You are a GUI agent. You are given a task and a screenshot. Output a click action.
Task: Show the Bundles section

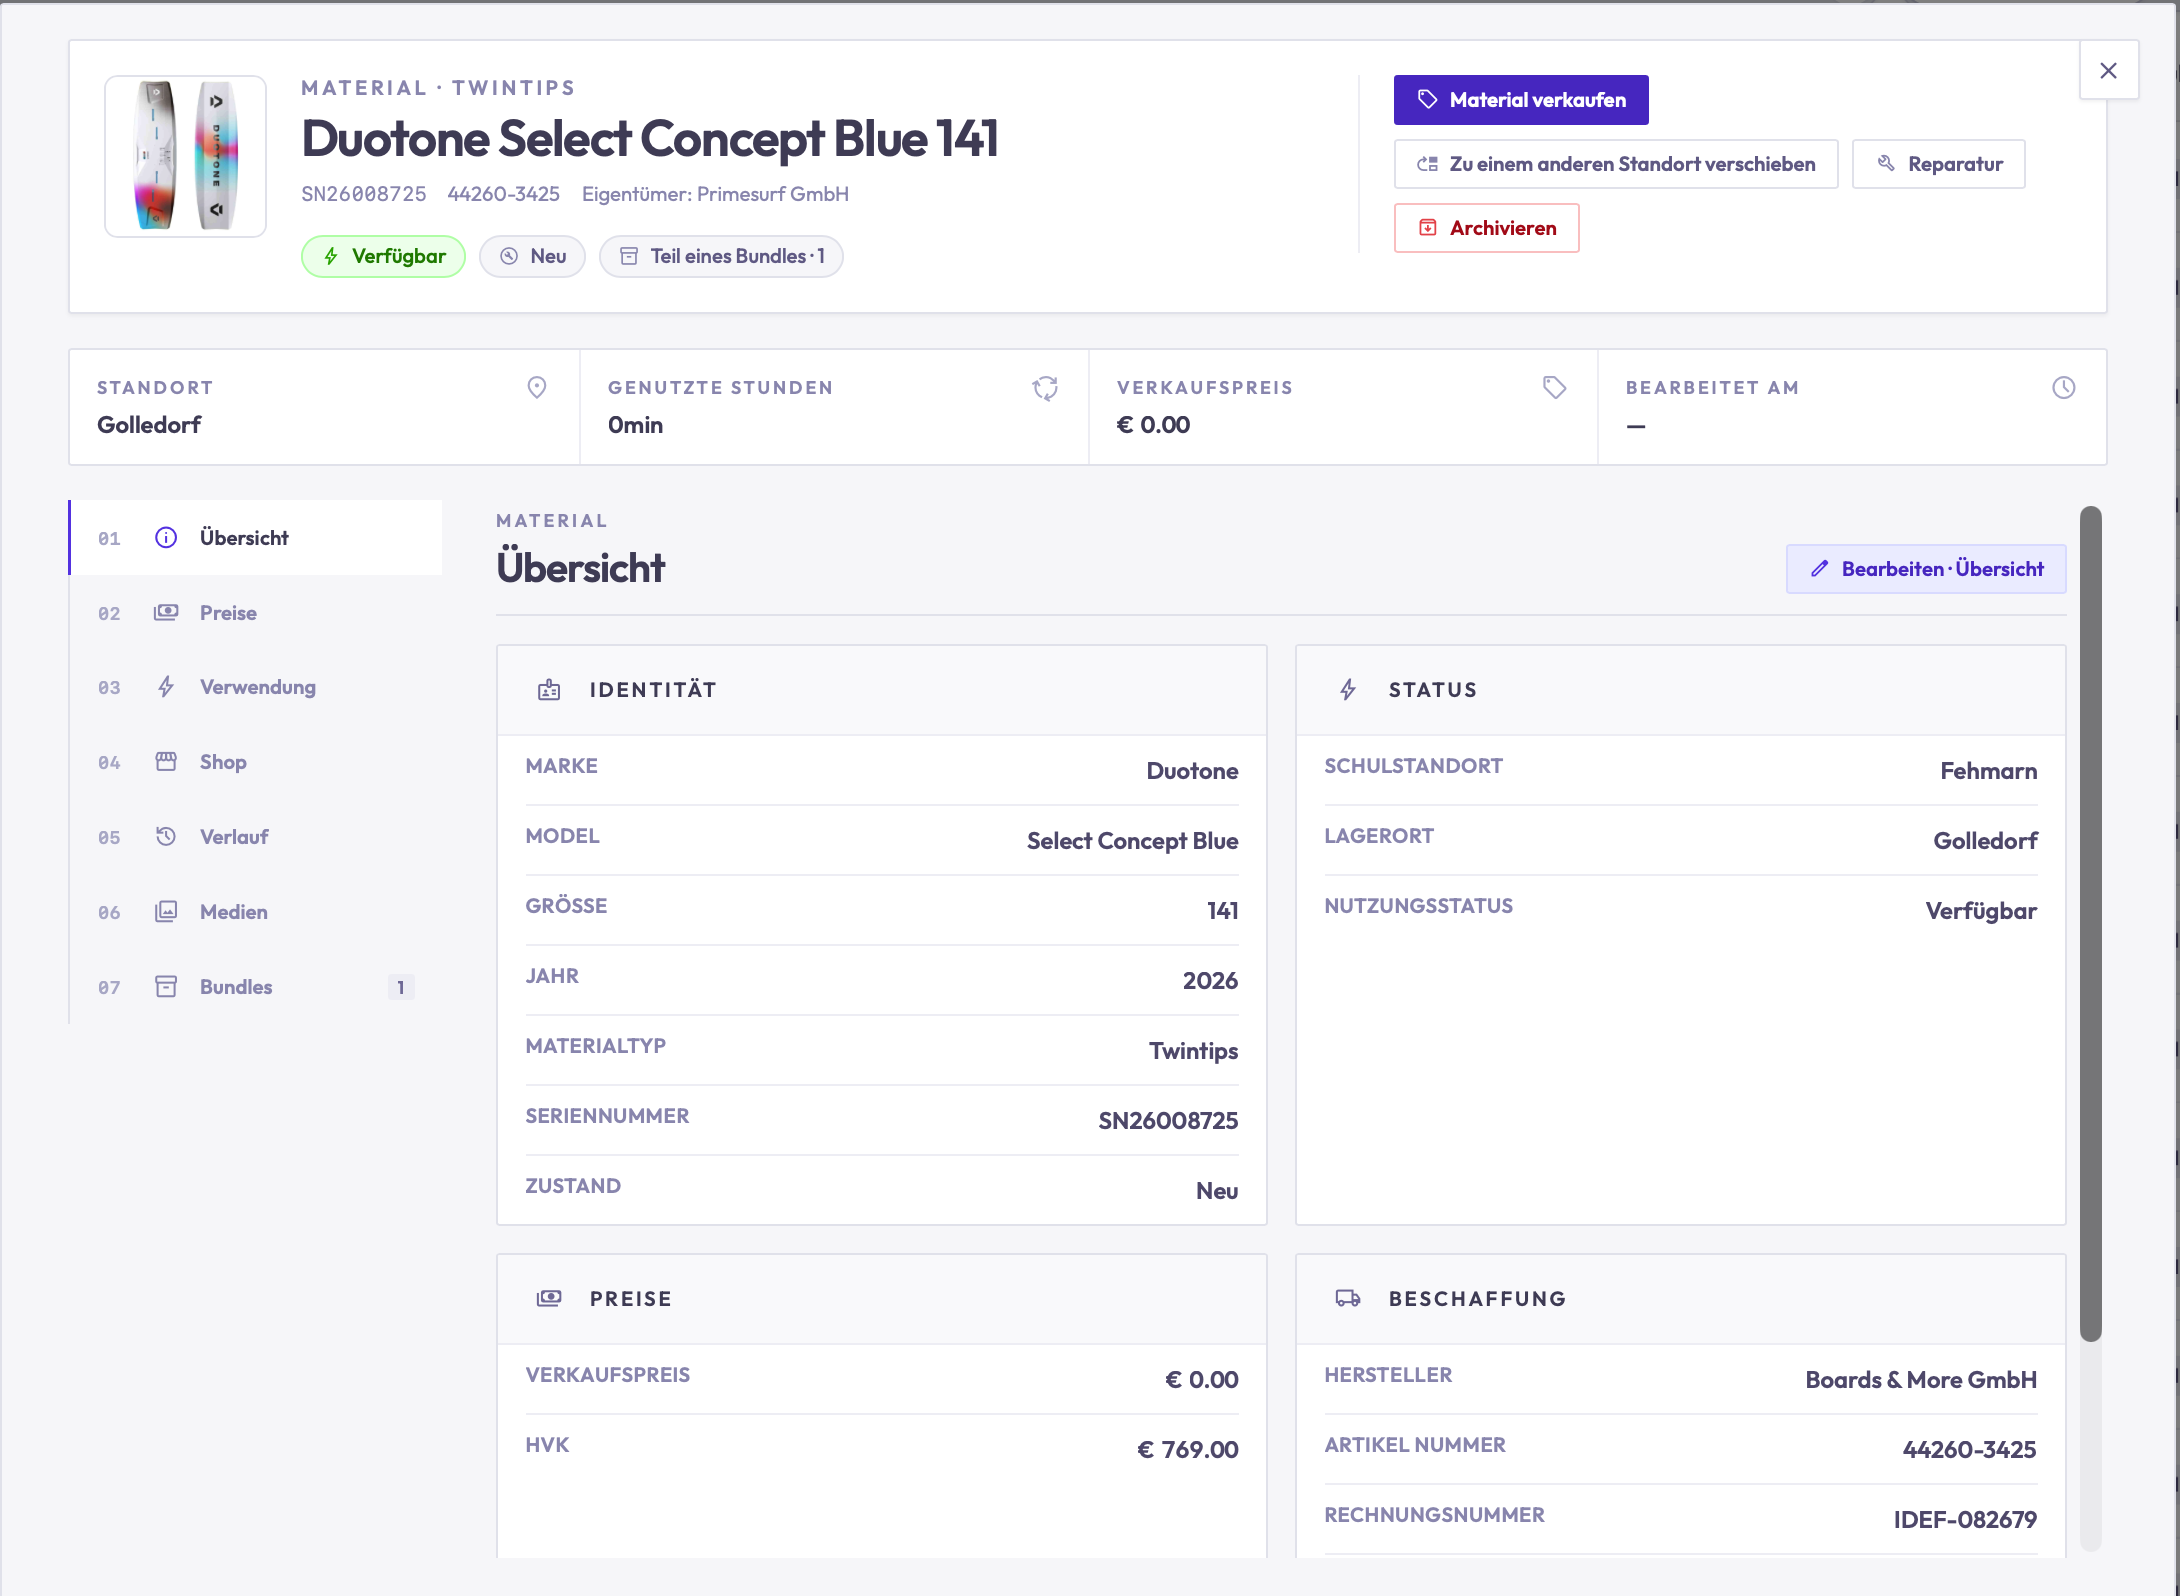tap(256, 987)
